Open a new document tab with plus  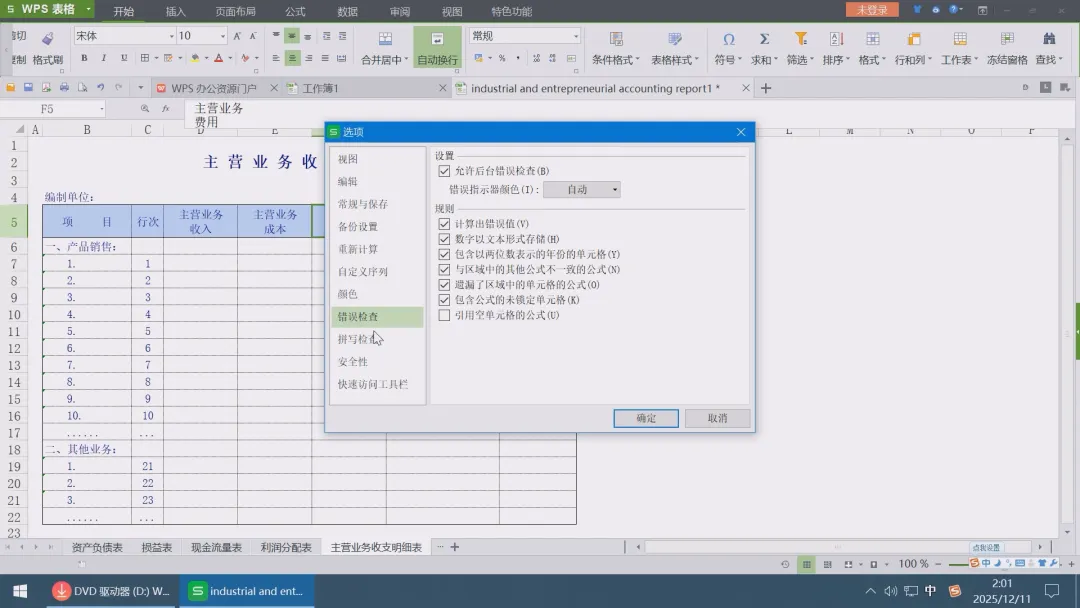(x=766, y=88)
